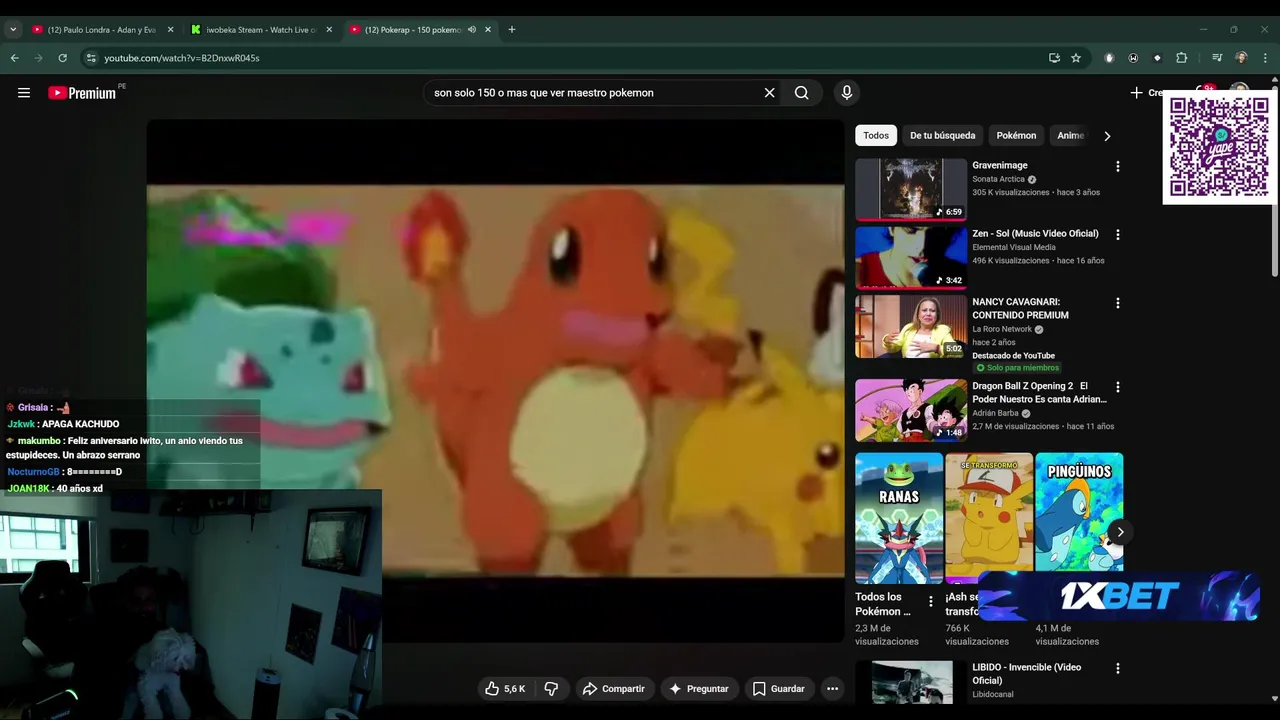Close the Pokerap tab
Image resolution: width=1280 pixels, height=720 pixels.
[488, 30]
